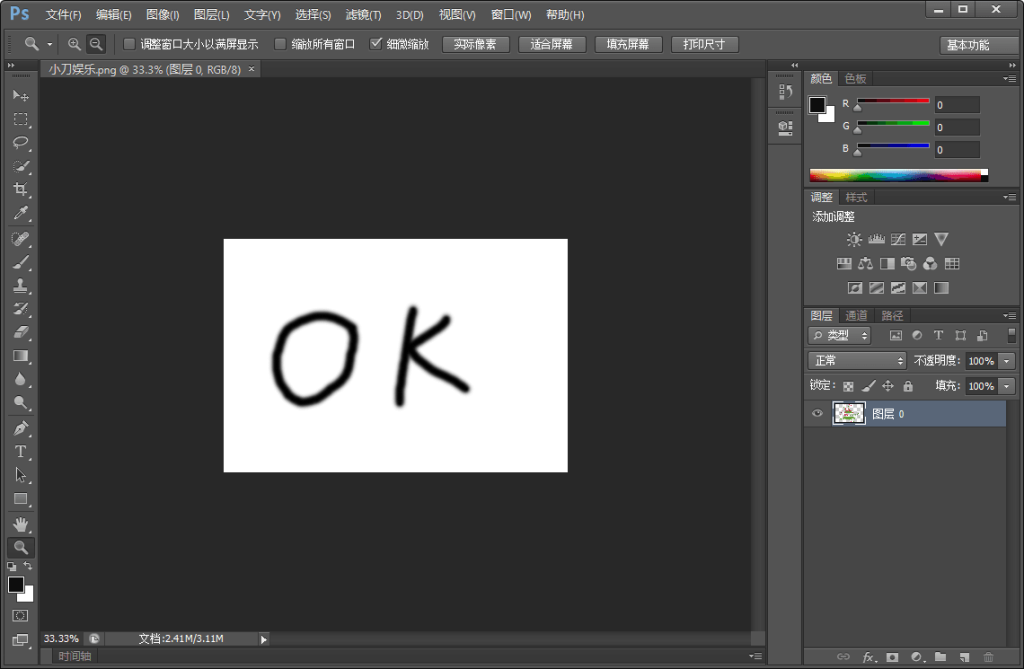Uncheck the 细微缩放 checkbox
1024x669 pixels.
click(376, 44)
